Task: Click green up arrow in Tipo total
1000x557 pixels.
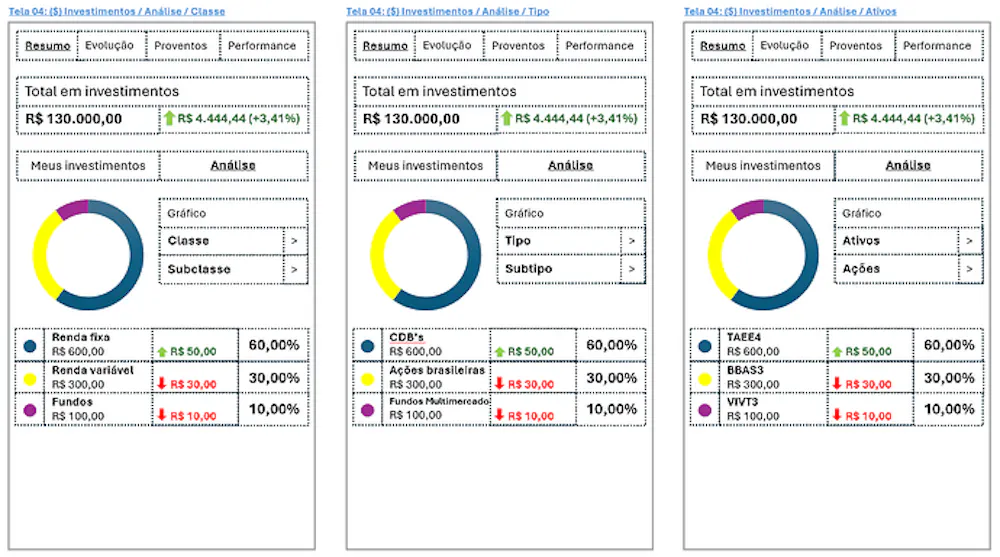Action: tap(506, 118)
